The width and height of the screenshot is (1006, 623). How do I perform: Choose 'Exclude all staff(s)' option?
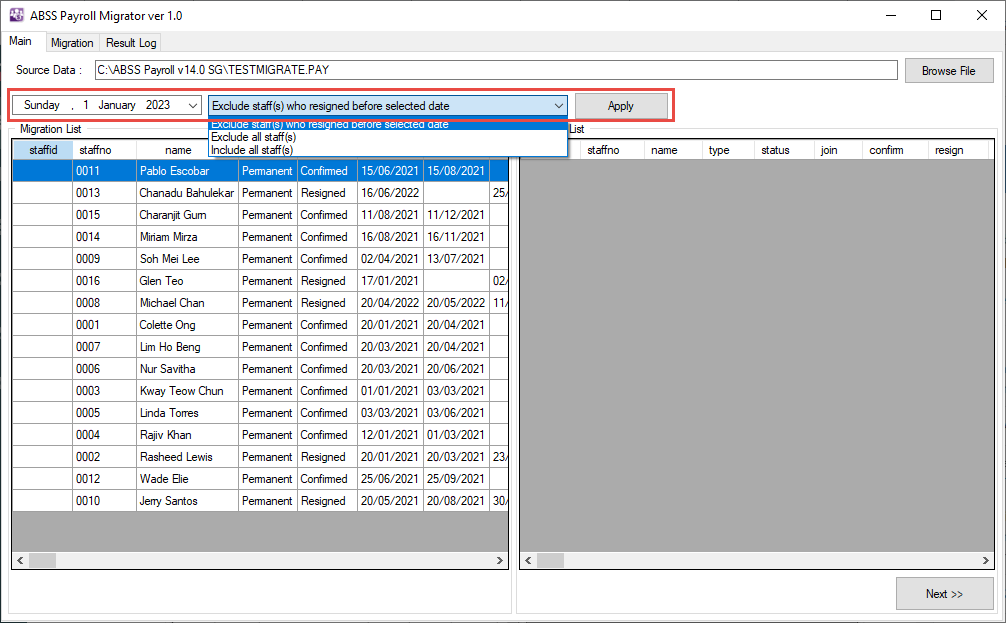[x=388, y=137]
